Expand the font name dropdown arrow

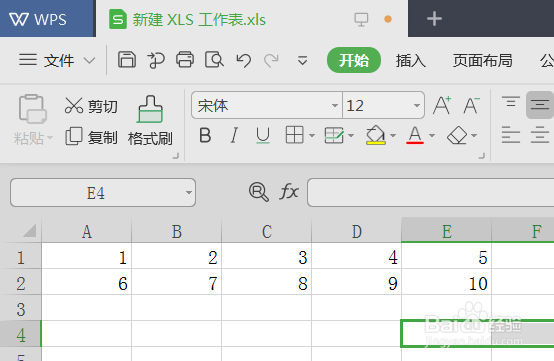pos(335,105)
